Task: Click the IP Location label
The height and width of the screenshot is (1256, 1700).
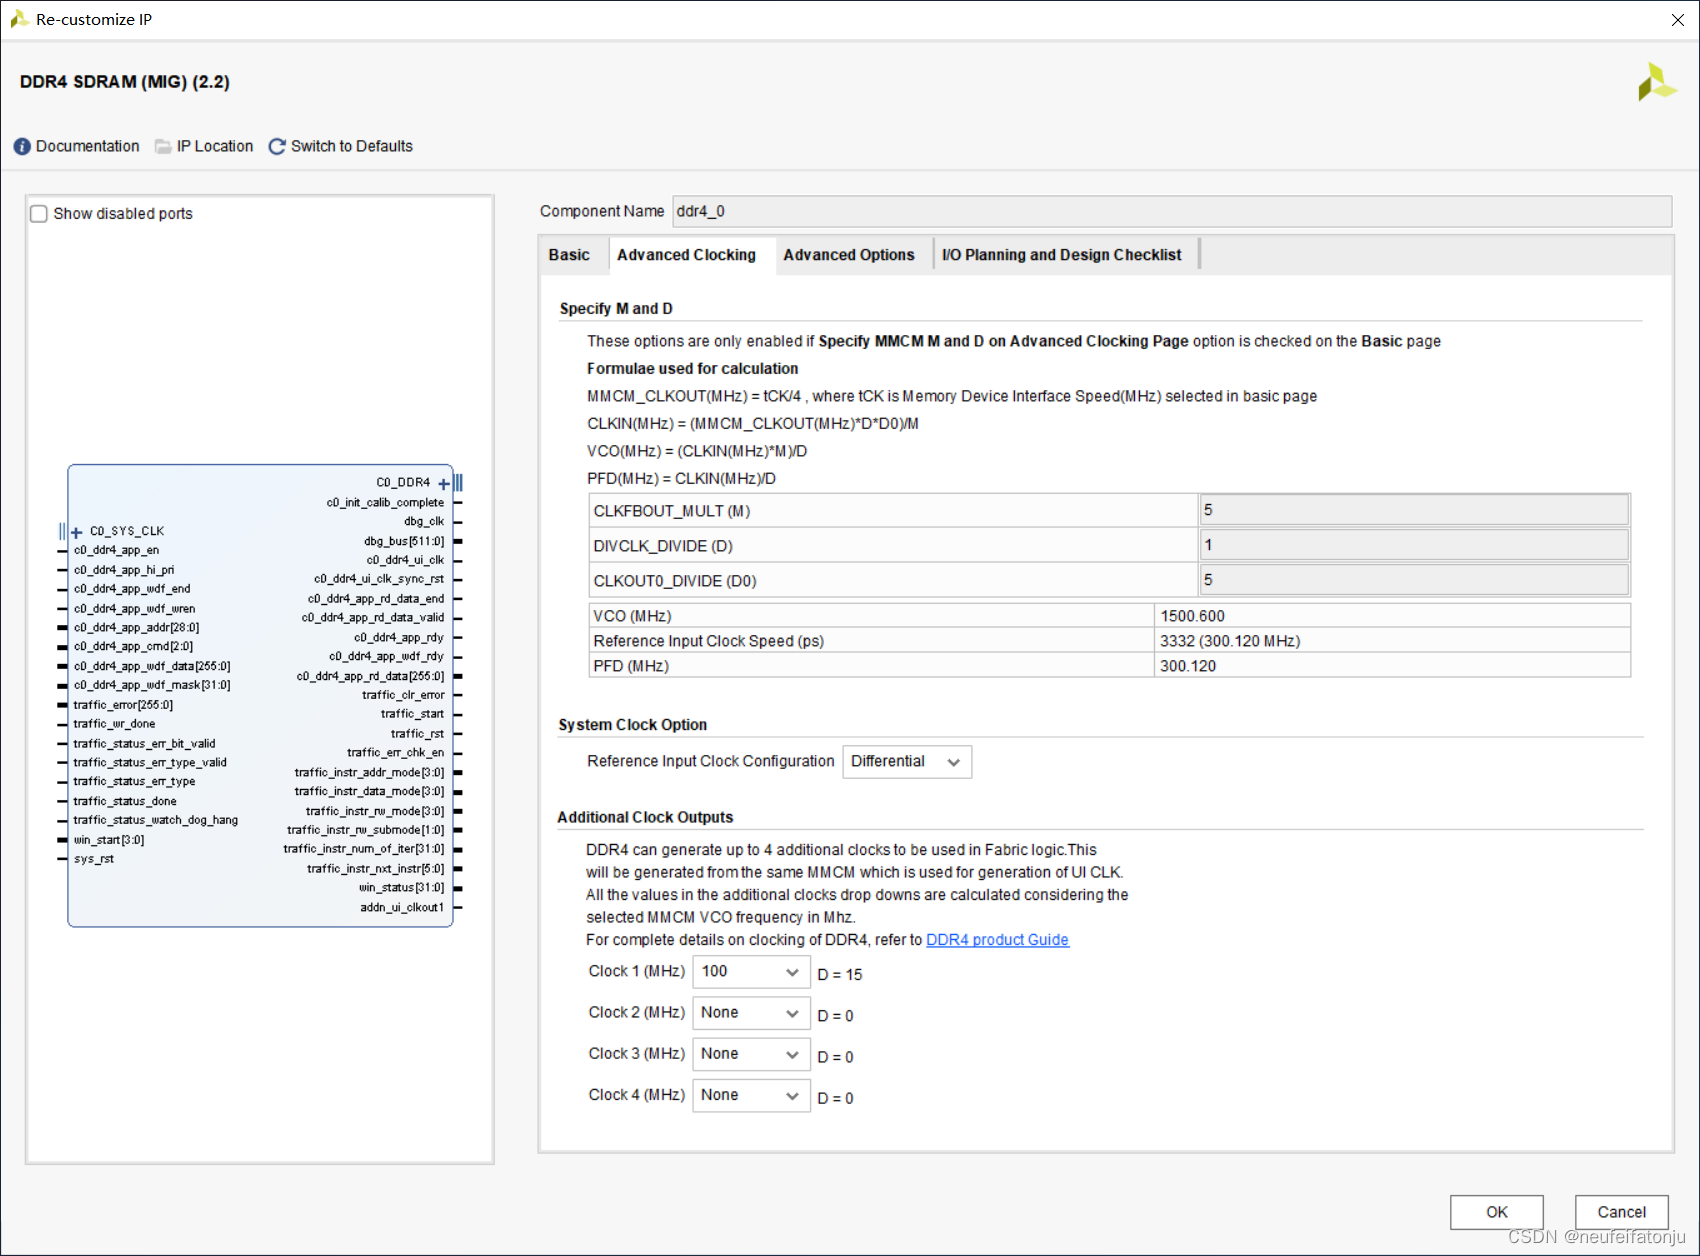Action: pos(215,146)
